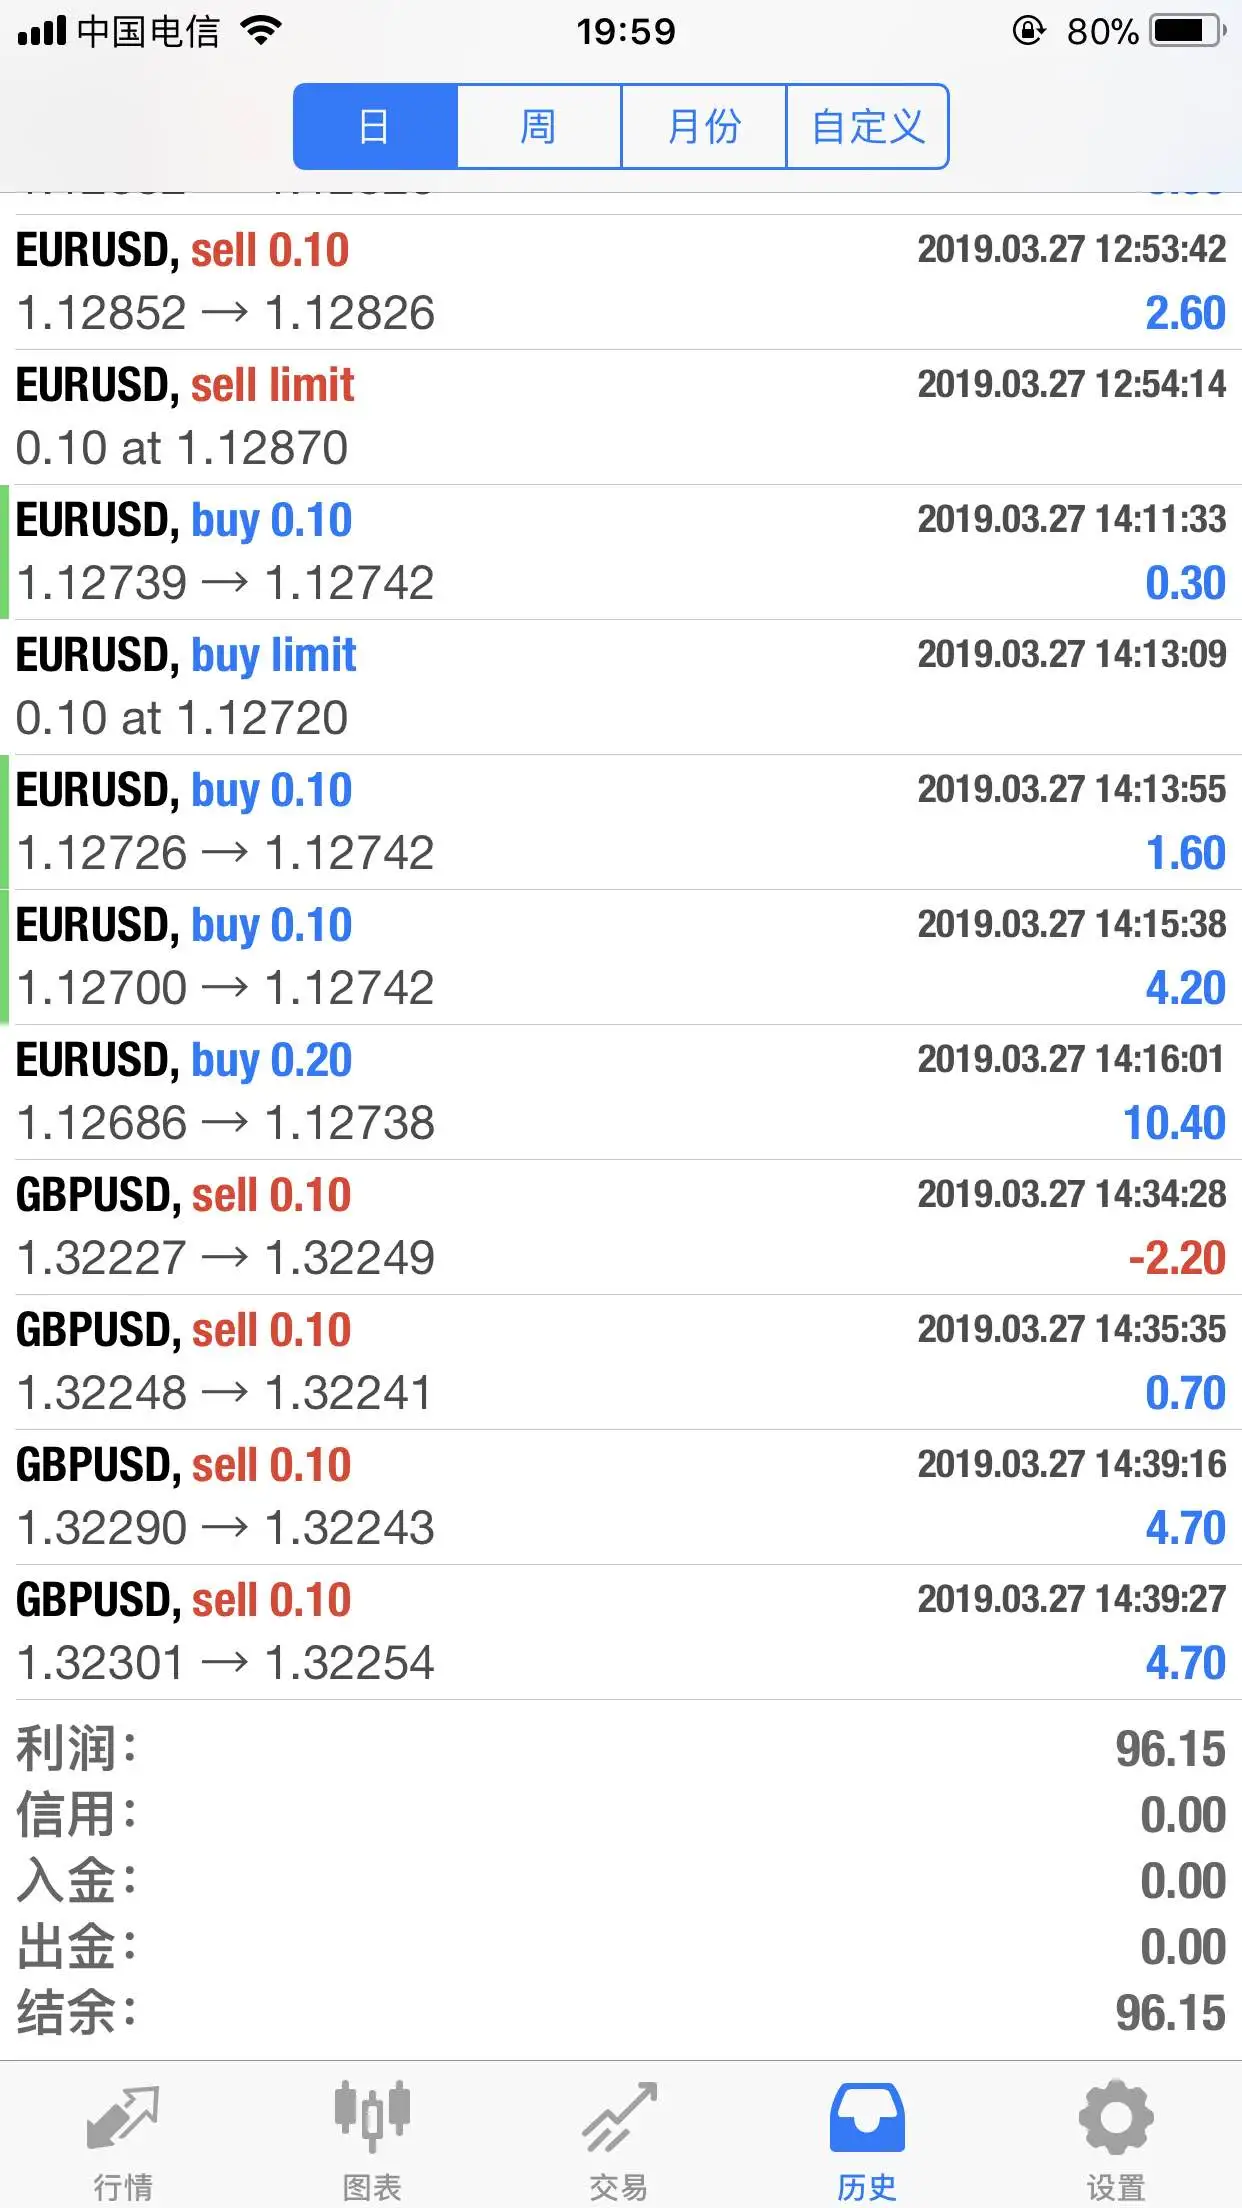Tap the 利润 profit total of 96.15
1242x2208 pixels.
pos(1170,1749)
